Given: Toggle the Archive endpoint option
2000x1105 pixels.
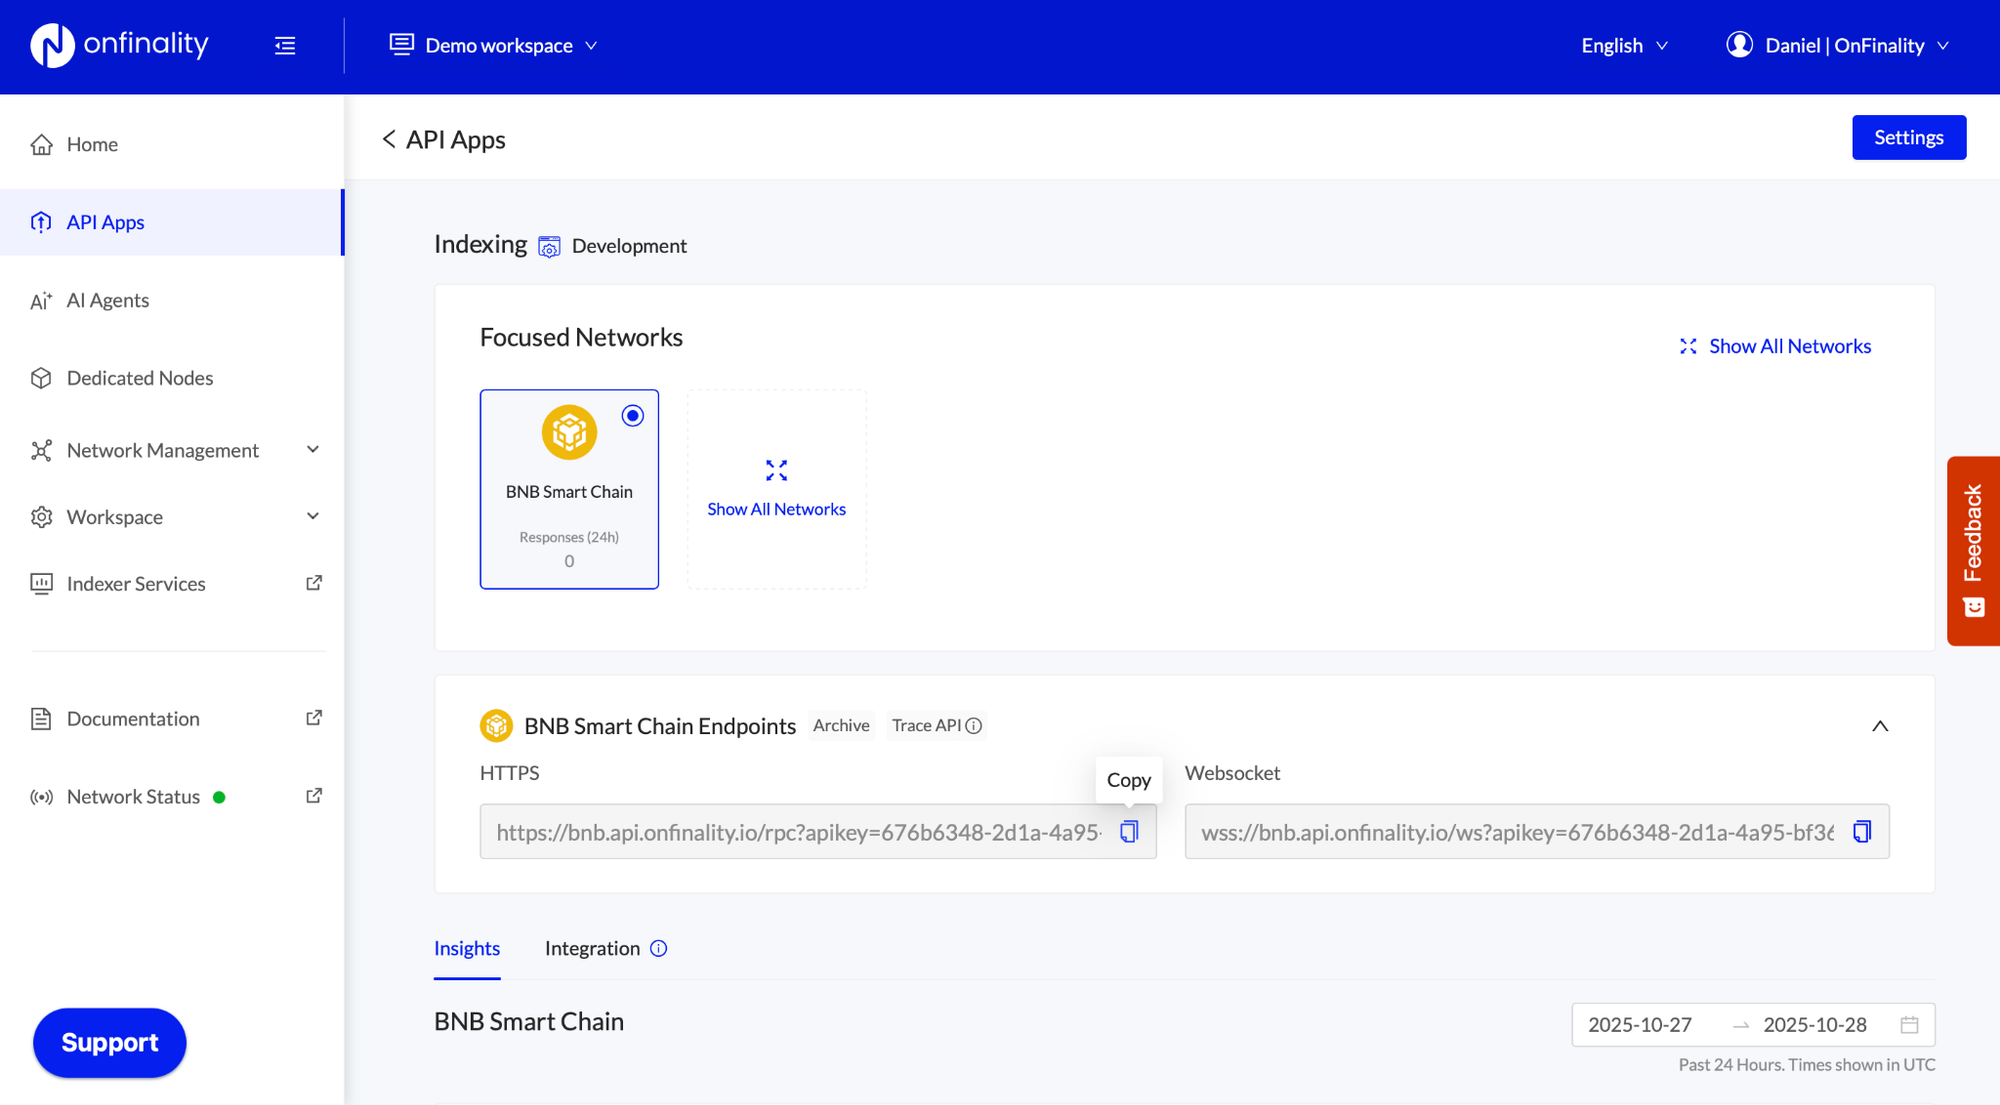Looking at the screenshot, I should tap(841, 725).
